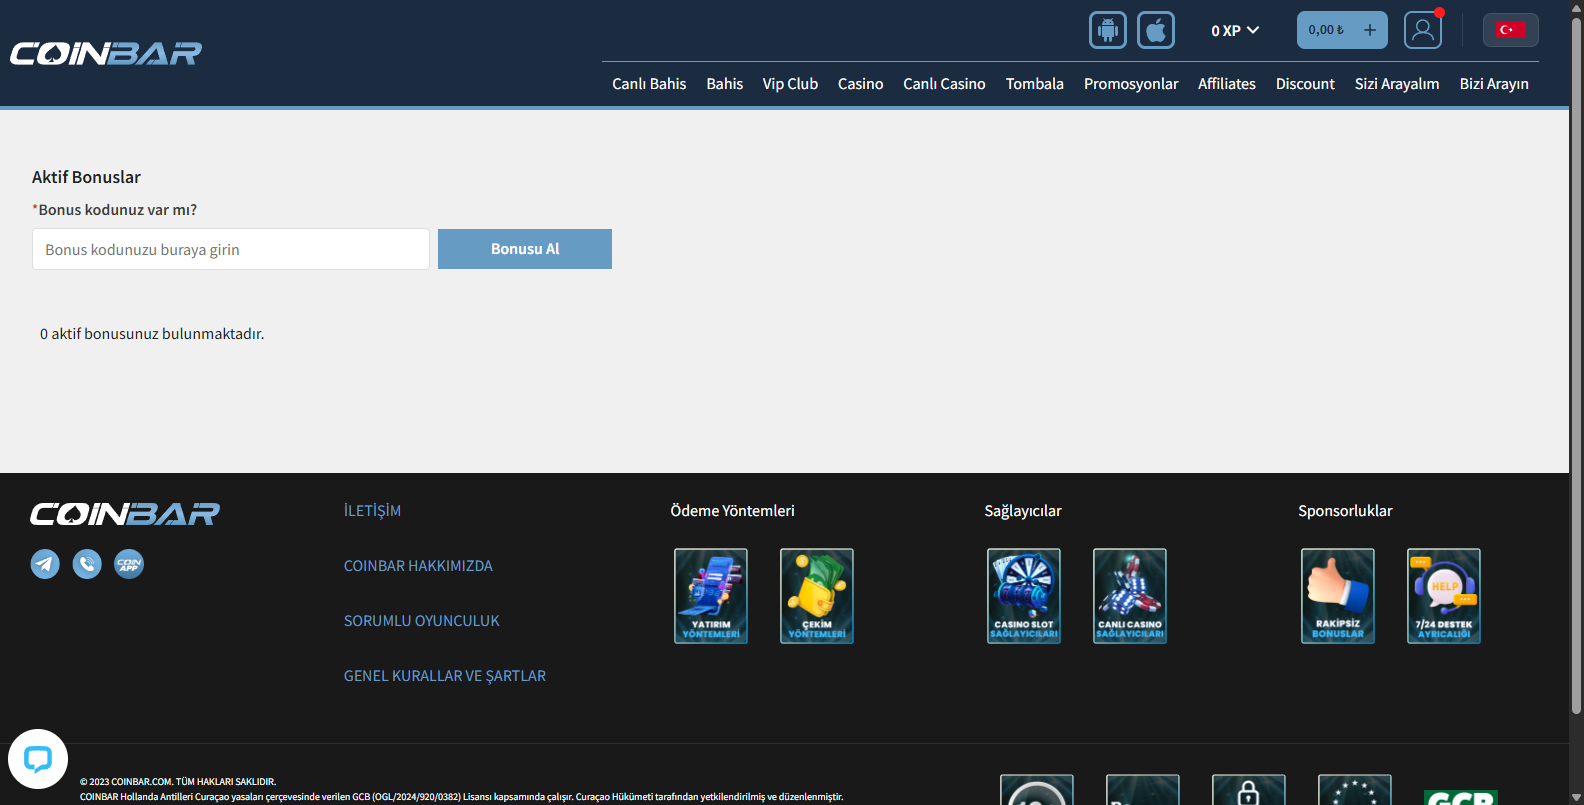Open the user profile icon
Image resolution: width=1584 pixels, height=805 pixels.
(1422, 30)
